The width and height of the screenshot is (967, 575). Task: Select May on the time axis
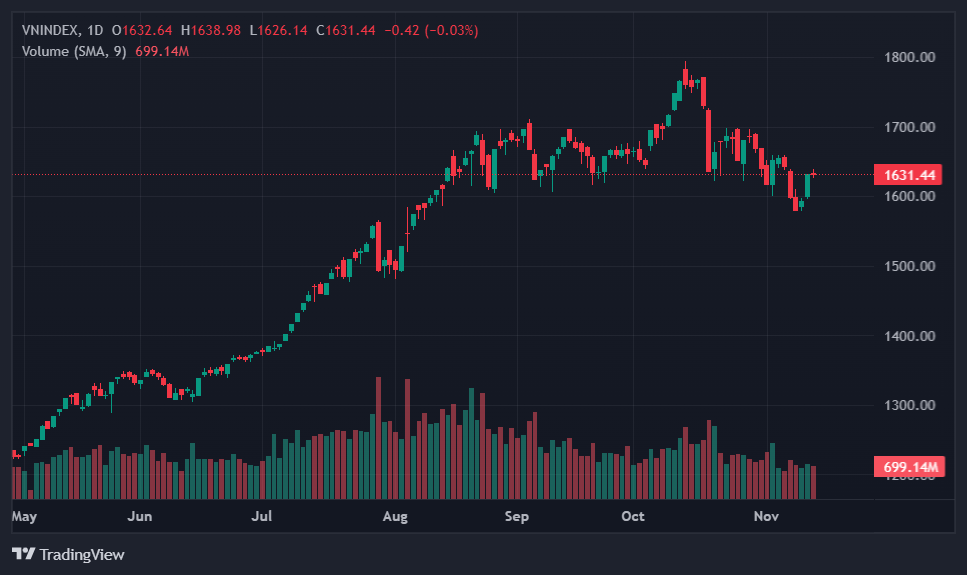pyautogui.click(x=24, y=517)
